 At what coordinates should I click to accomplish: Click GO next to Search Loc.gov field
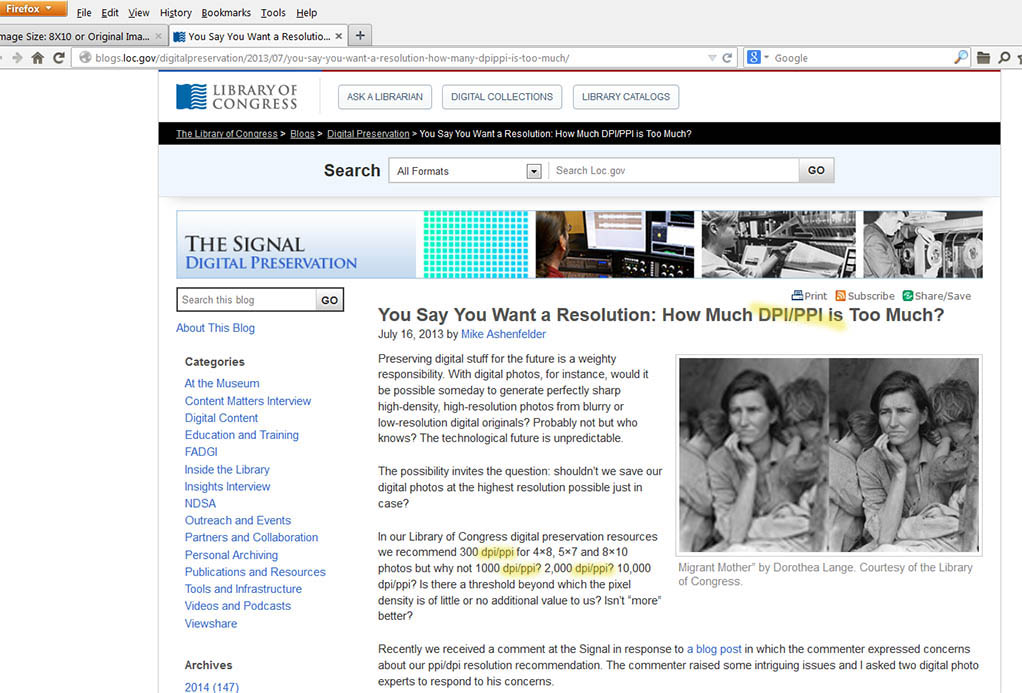coord(816,170)
